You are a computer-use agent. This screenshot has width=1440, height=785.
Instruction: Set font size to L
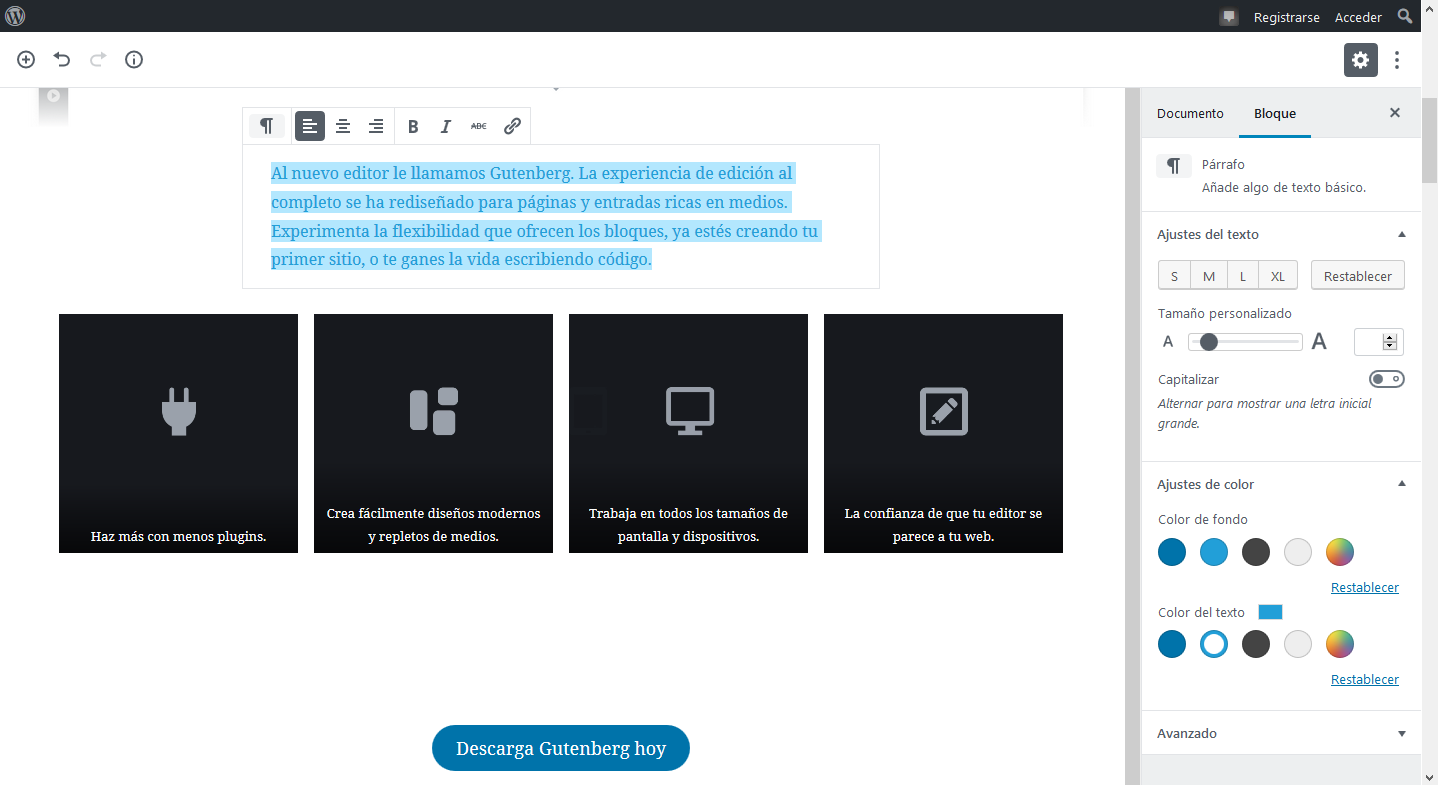(x=1243, y=276)
